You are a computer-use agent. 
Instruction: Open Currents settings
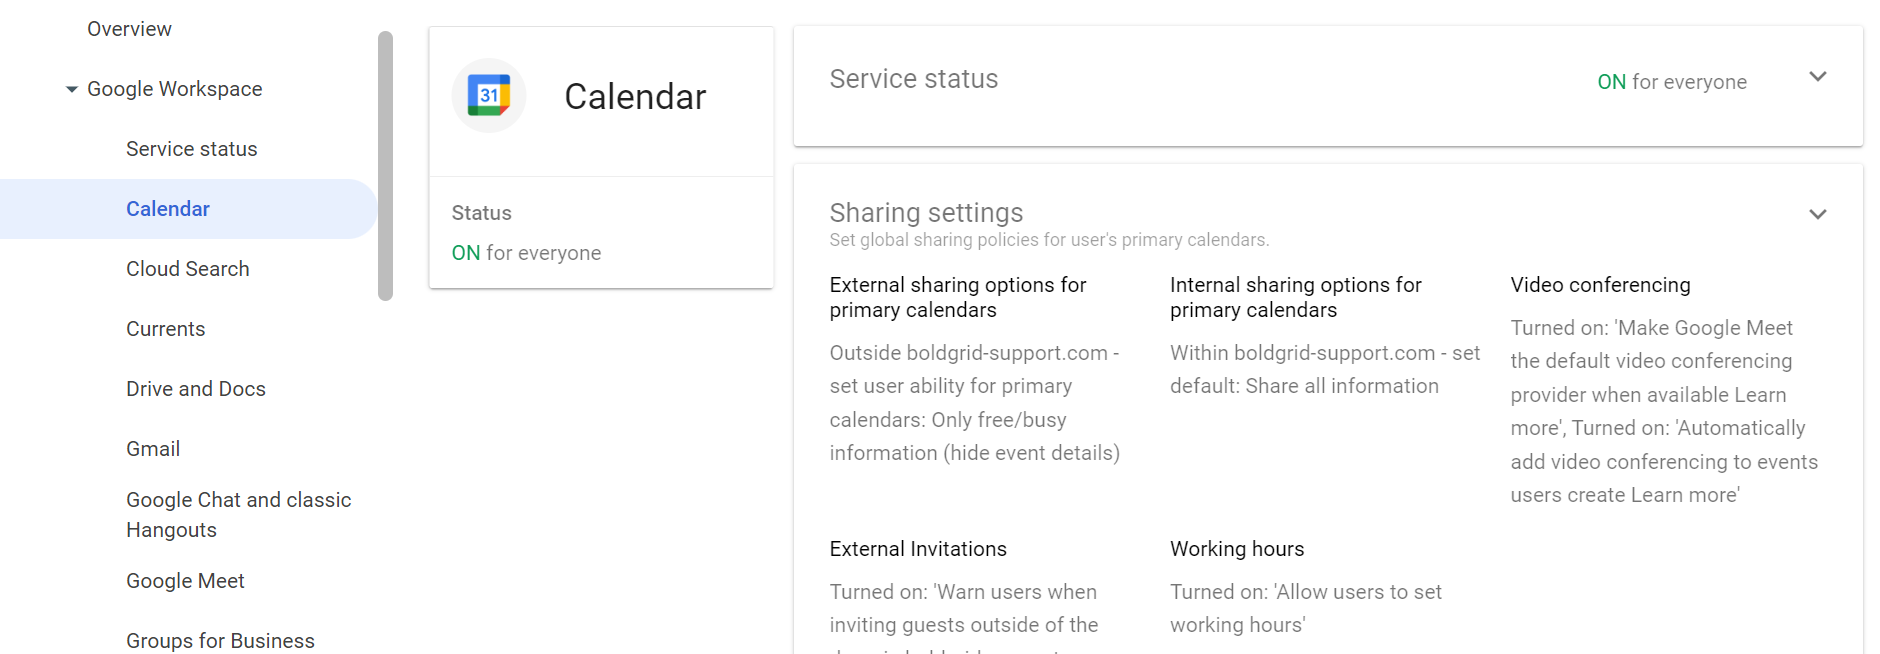[165, 328]
